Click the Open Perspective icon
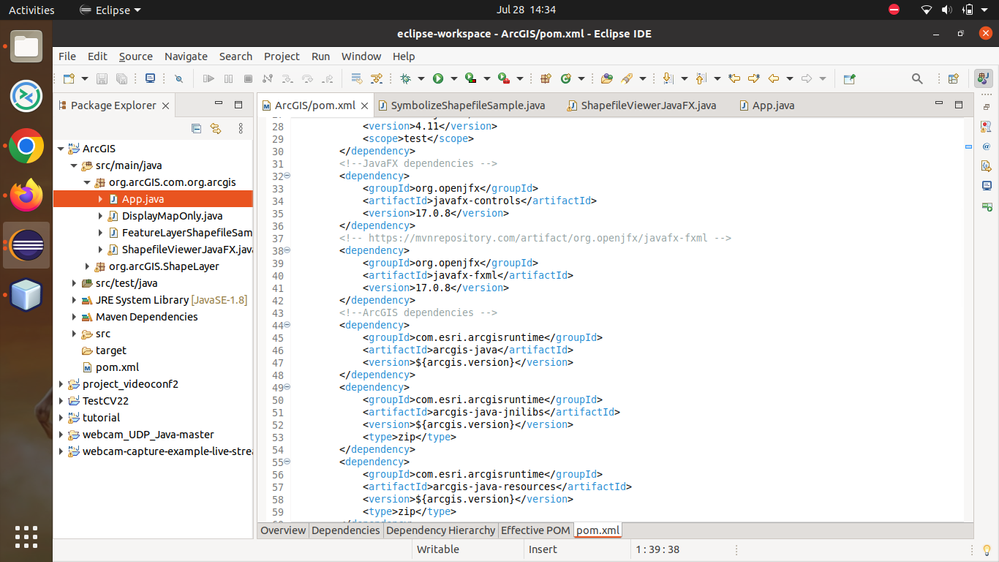 click(953, 78)
